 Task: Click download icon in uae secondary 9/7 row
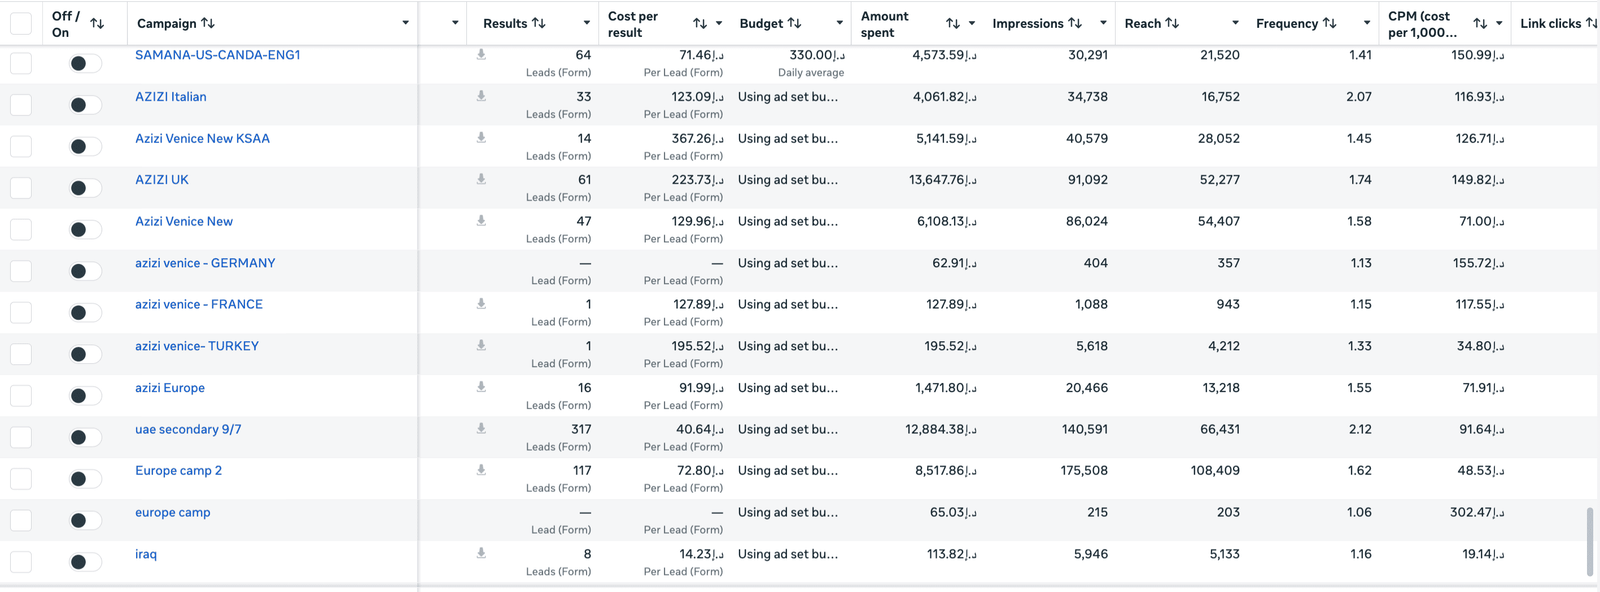pos(481,429)
